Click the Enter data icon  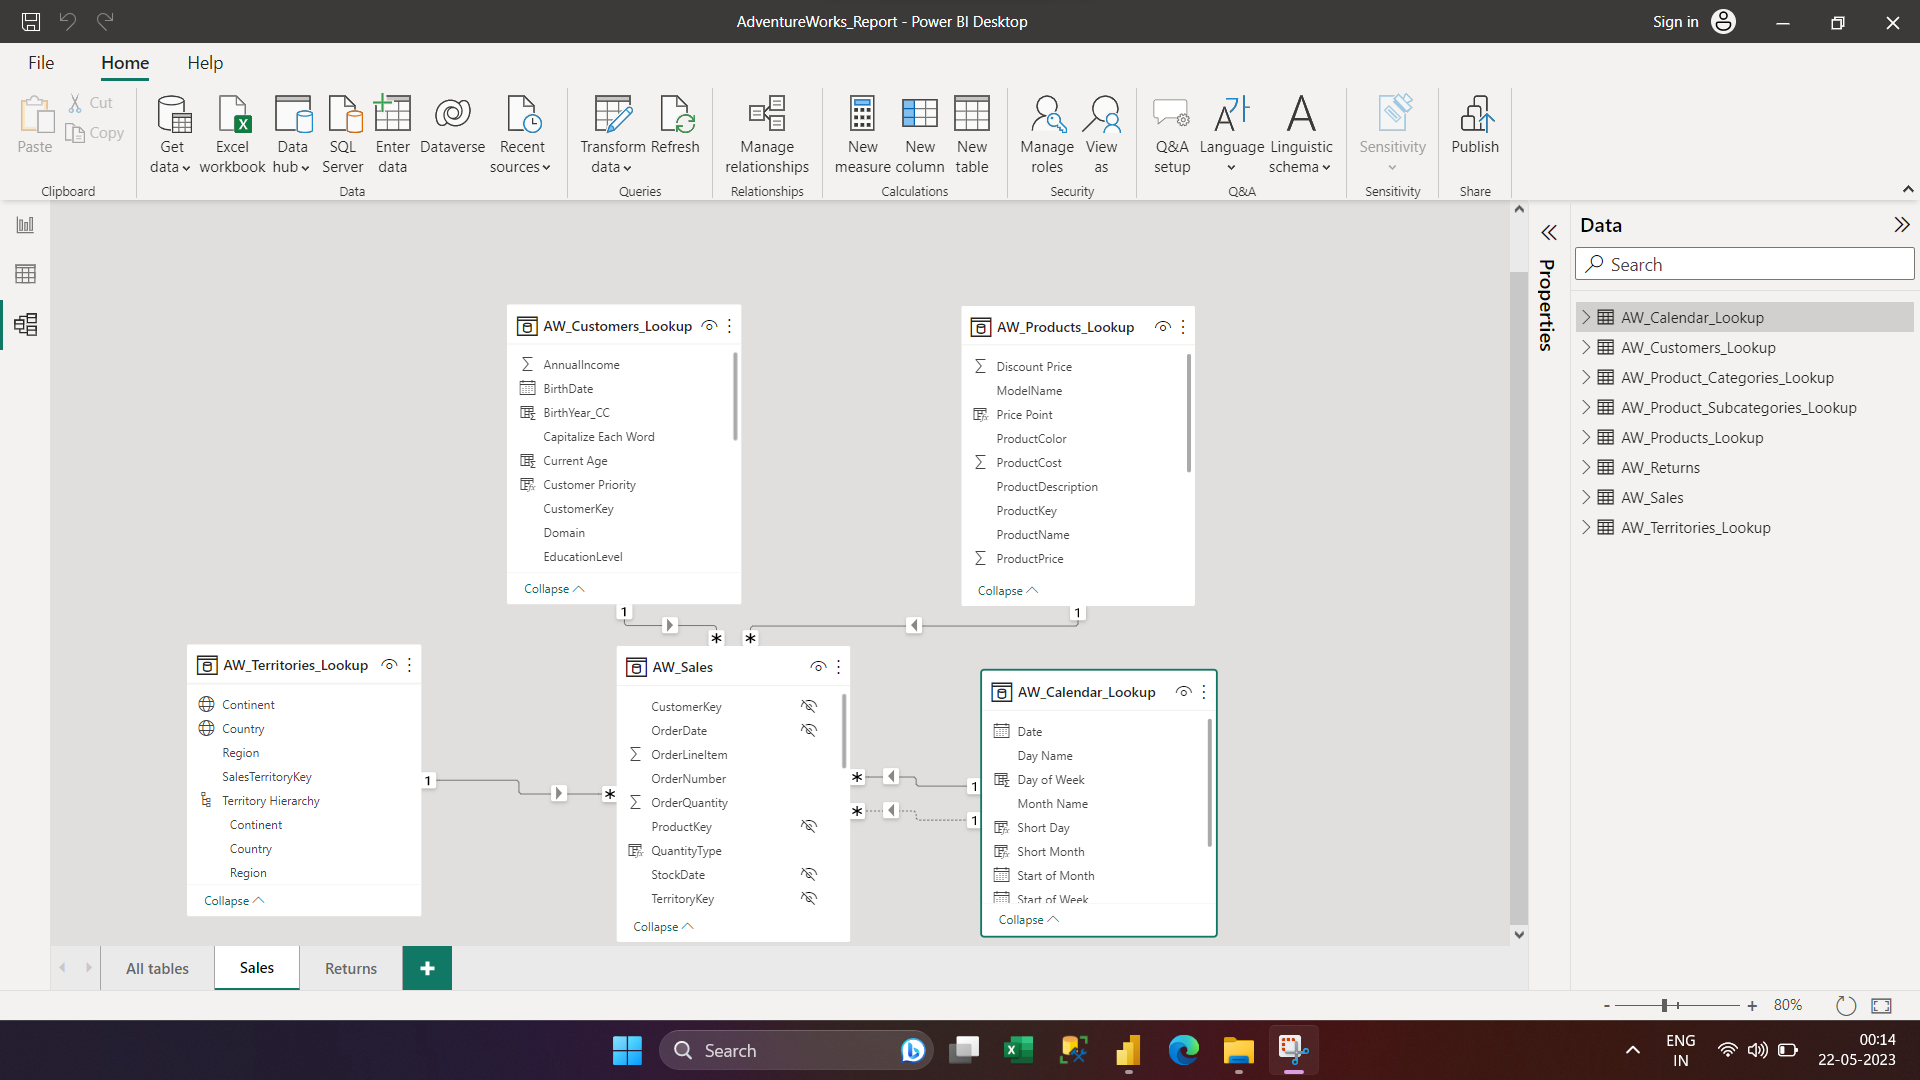click(392, 114)
